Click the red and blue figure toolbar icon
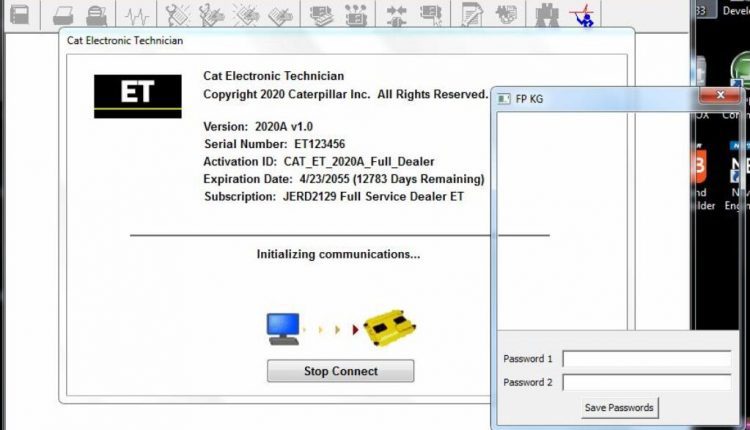750x430 pixels. click(x=582, y=15)
